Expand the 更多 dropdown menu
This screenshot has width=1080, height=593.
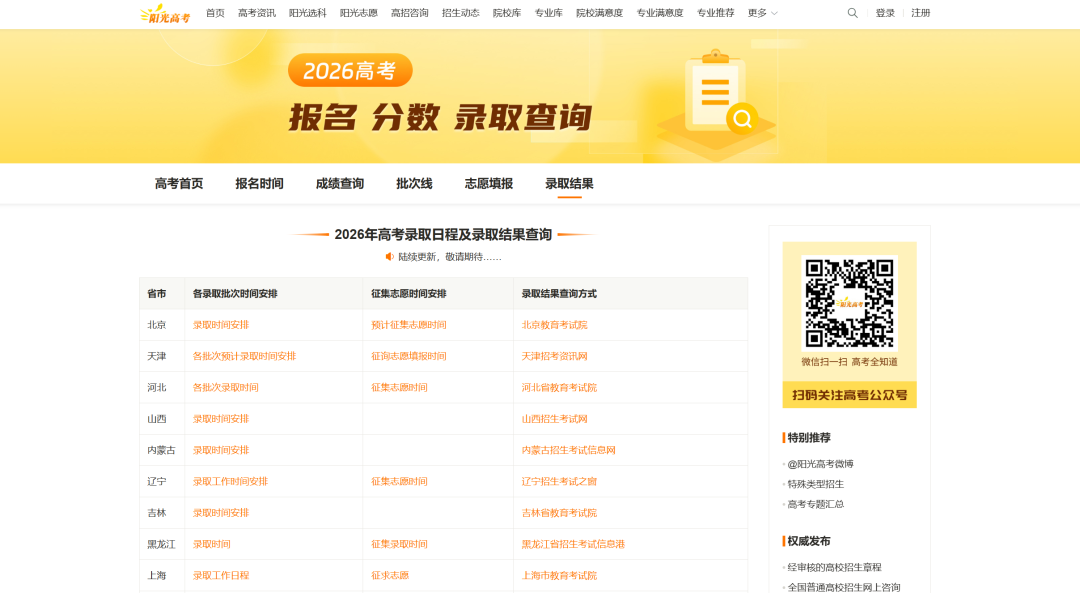(x=762, y=13)
